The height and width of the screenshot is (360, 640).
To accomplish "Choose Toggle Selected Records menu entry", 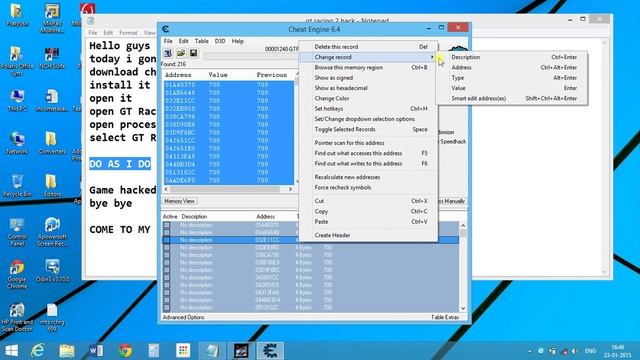I will click(368, 129).
